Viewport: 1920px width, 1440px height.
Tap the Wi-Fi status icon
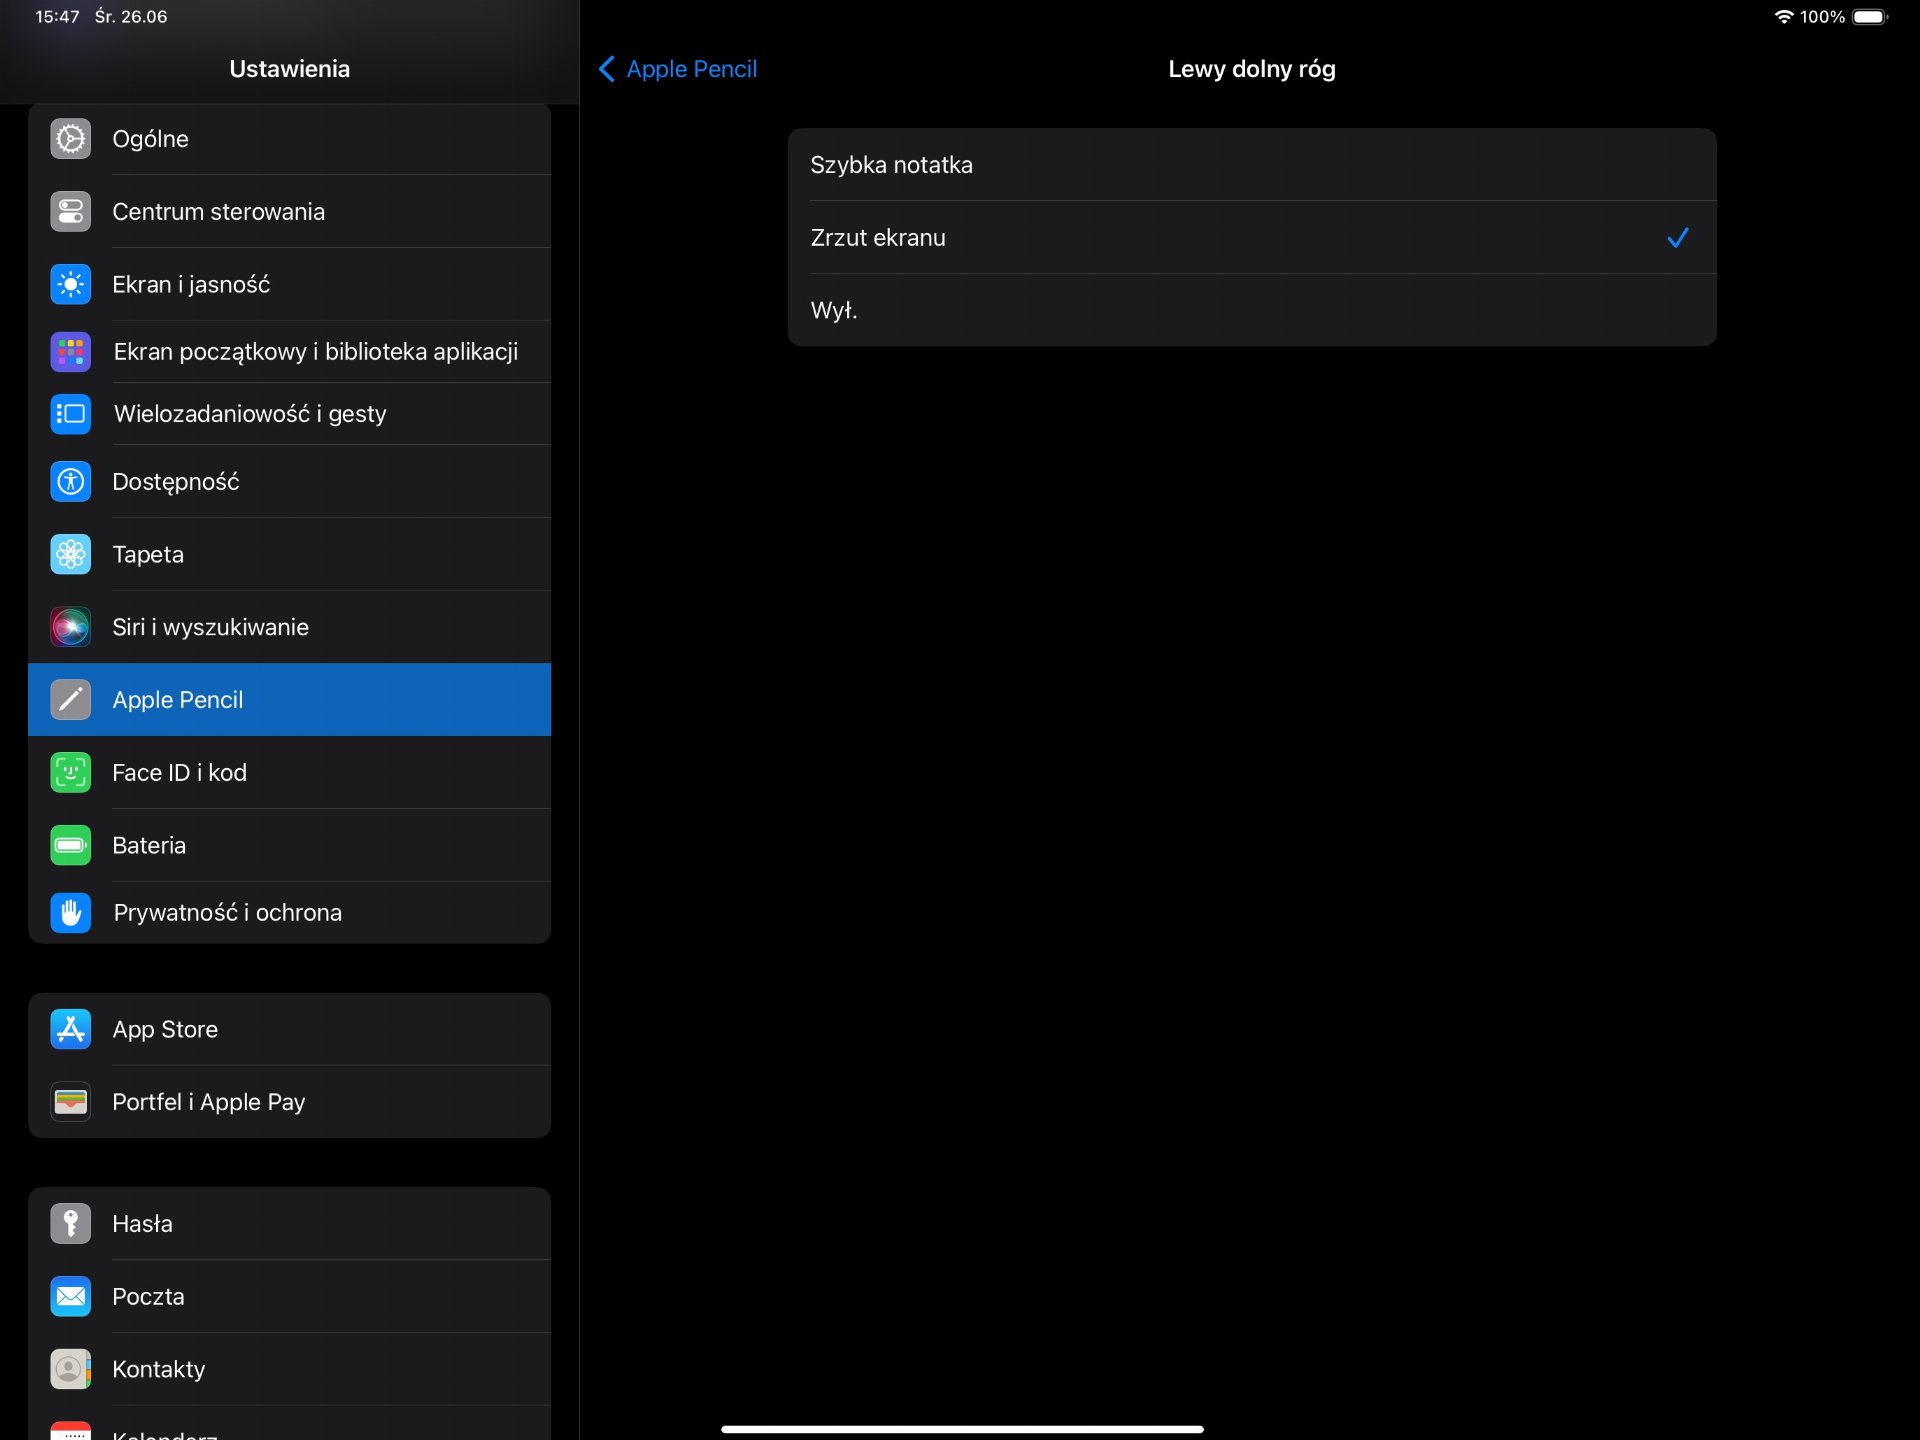(1783, 17)
